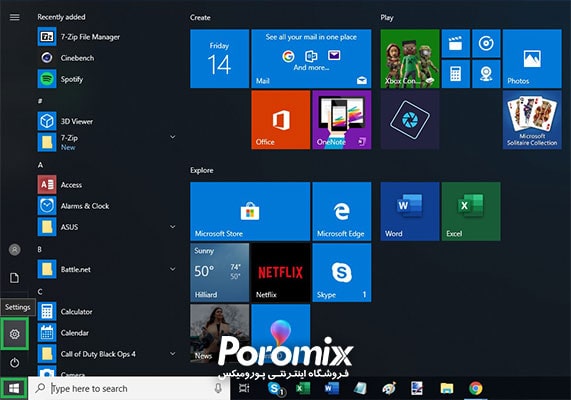Open Groove Music small tile

[486, 43]
